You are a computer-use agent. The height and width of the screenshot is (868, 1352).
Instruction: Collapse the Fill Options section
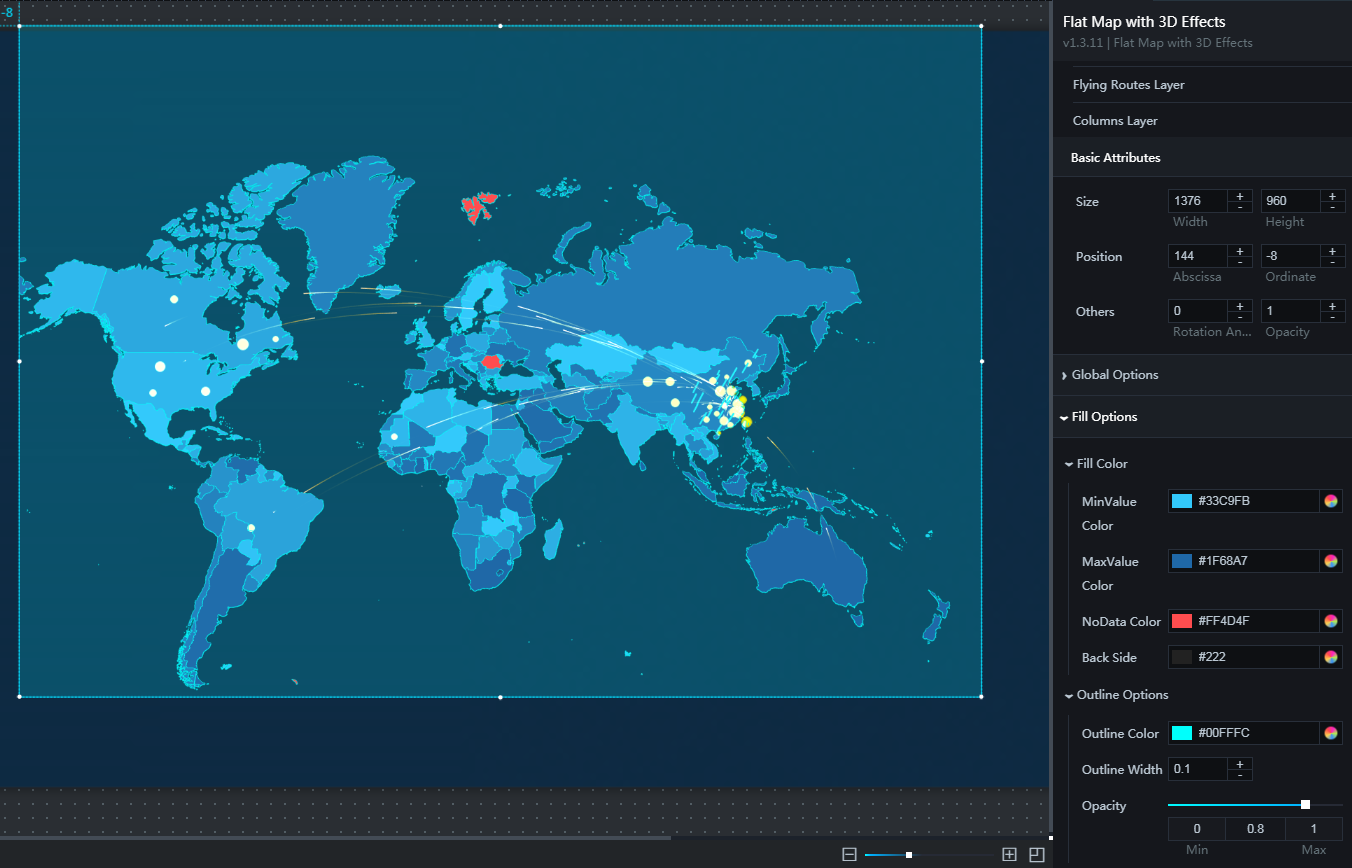pyautogui.click(x=1104, y=417)
